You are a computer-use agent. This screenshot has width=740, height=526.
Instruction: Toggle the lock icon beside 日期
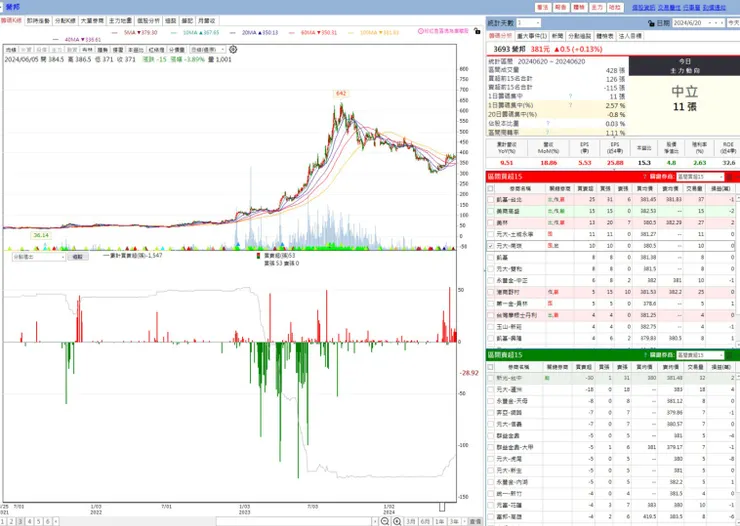pos(651,23)
